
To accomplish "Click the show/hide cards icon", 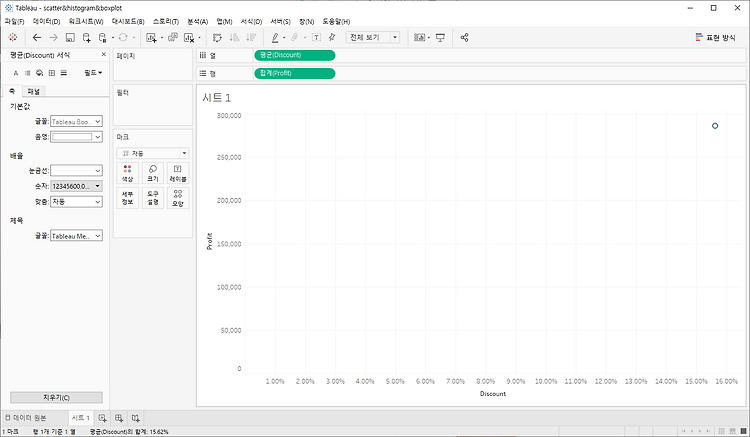I will [x=419, y=37].
